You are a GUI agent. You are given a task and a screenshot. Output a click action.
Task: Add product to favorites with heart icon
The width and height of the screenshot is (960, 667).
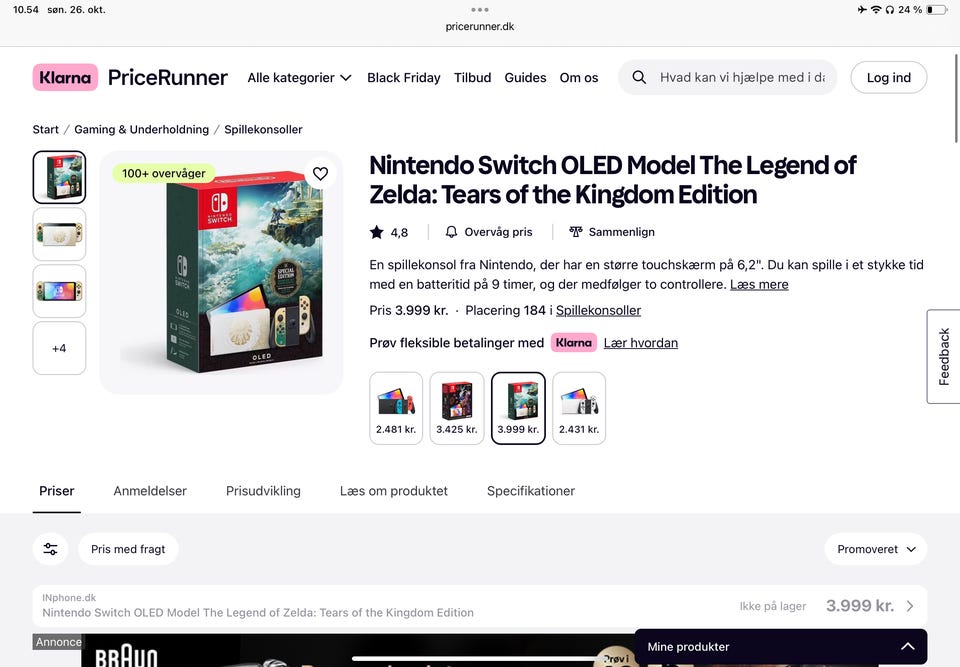pyautogui.click(x=320, y=174)
